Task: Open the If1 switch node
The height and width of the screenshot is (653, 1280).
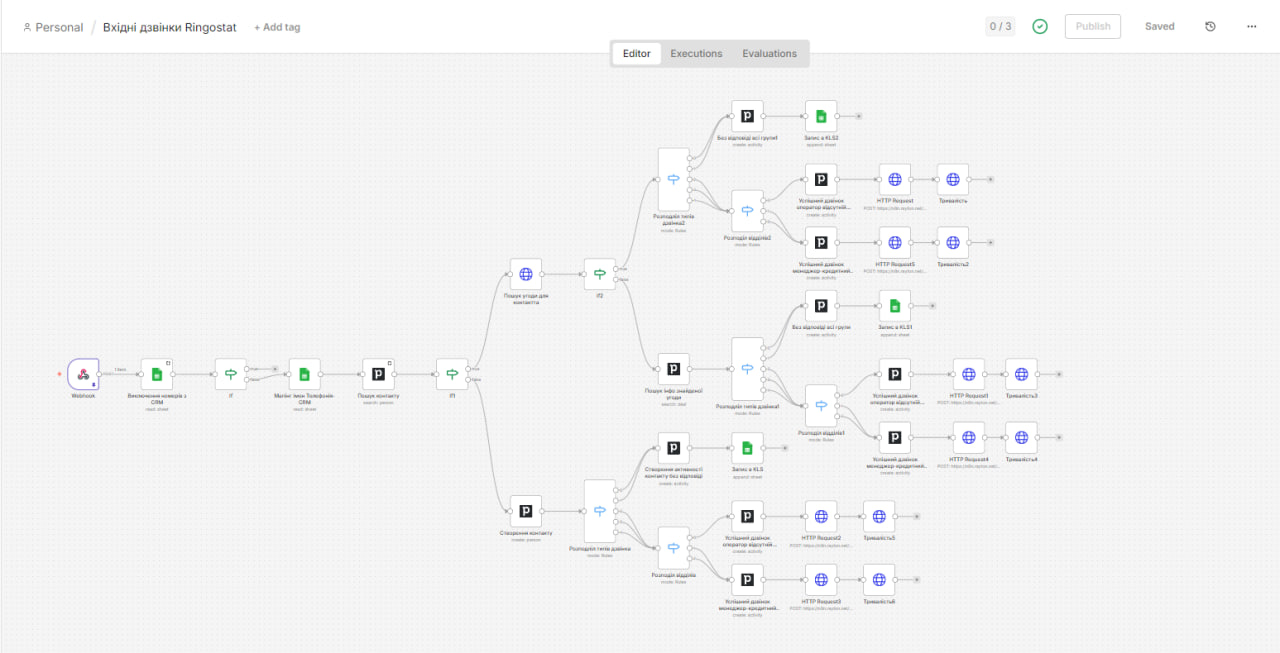Action: click(451, 373)
